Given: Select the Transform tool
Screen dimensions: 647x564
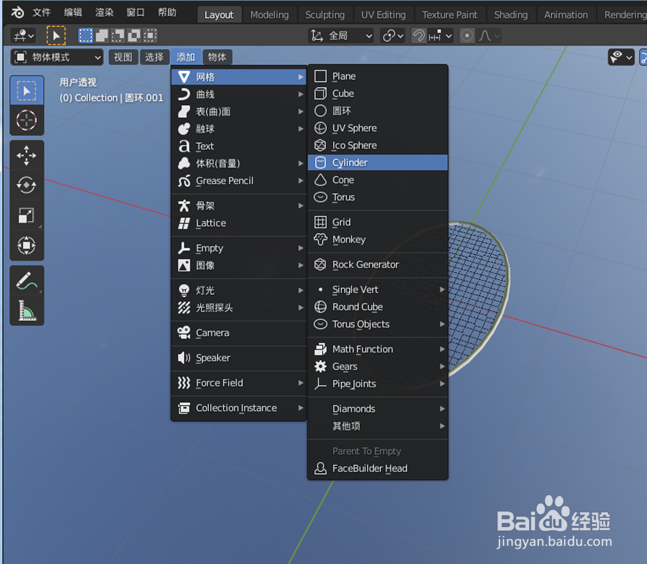Looking at the screenshot, I should (x=27, y=245).
